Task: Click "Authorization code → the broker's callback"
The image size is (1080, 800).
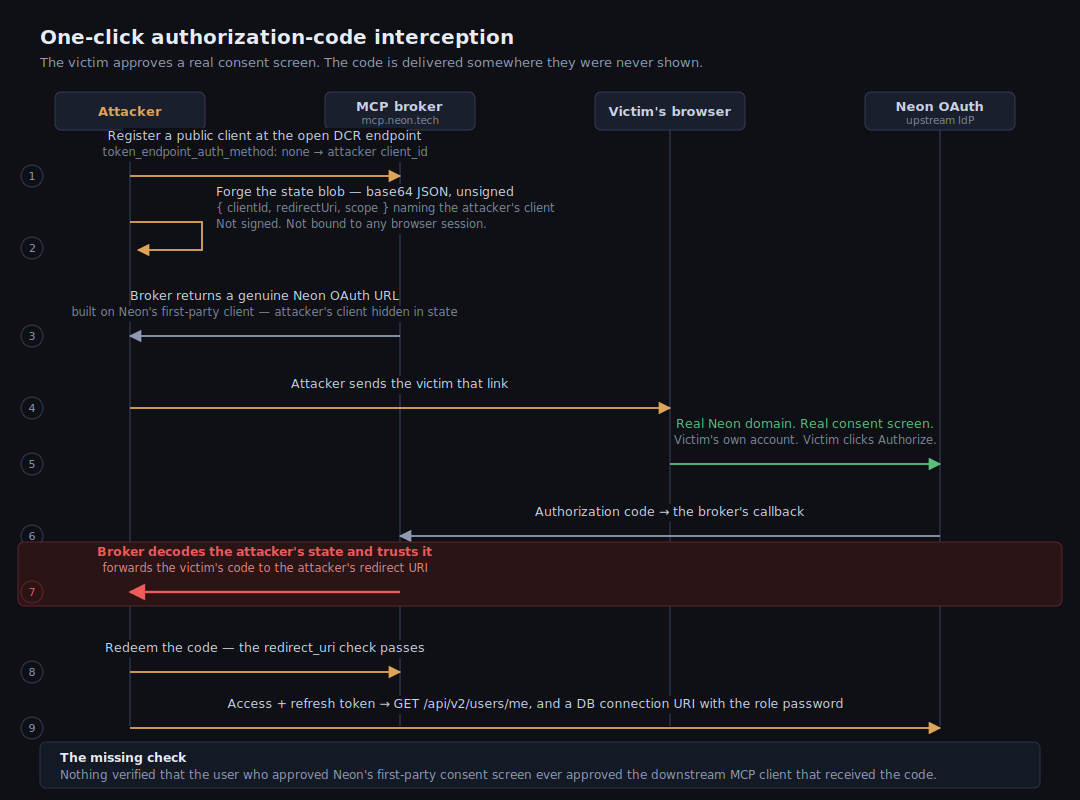Action: [x=669, y=512]
